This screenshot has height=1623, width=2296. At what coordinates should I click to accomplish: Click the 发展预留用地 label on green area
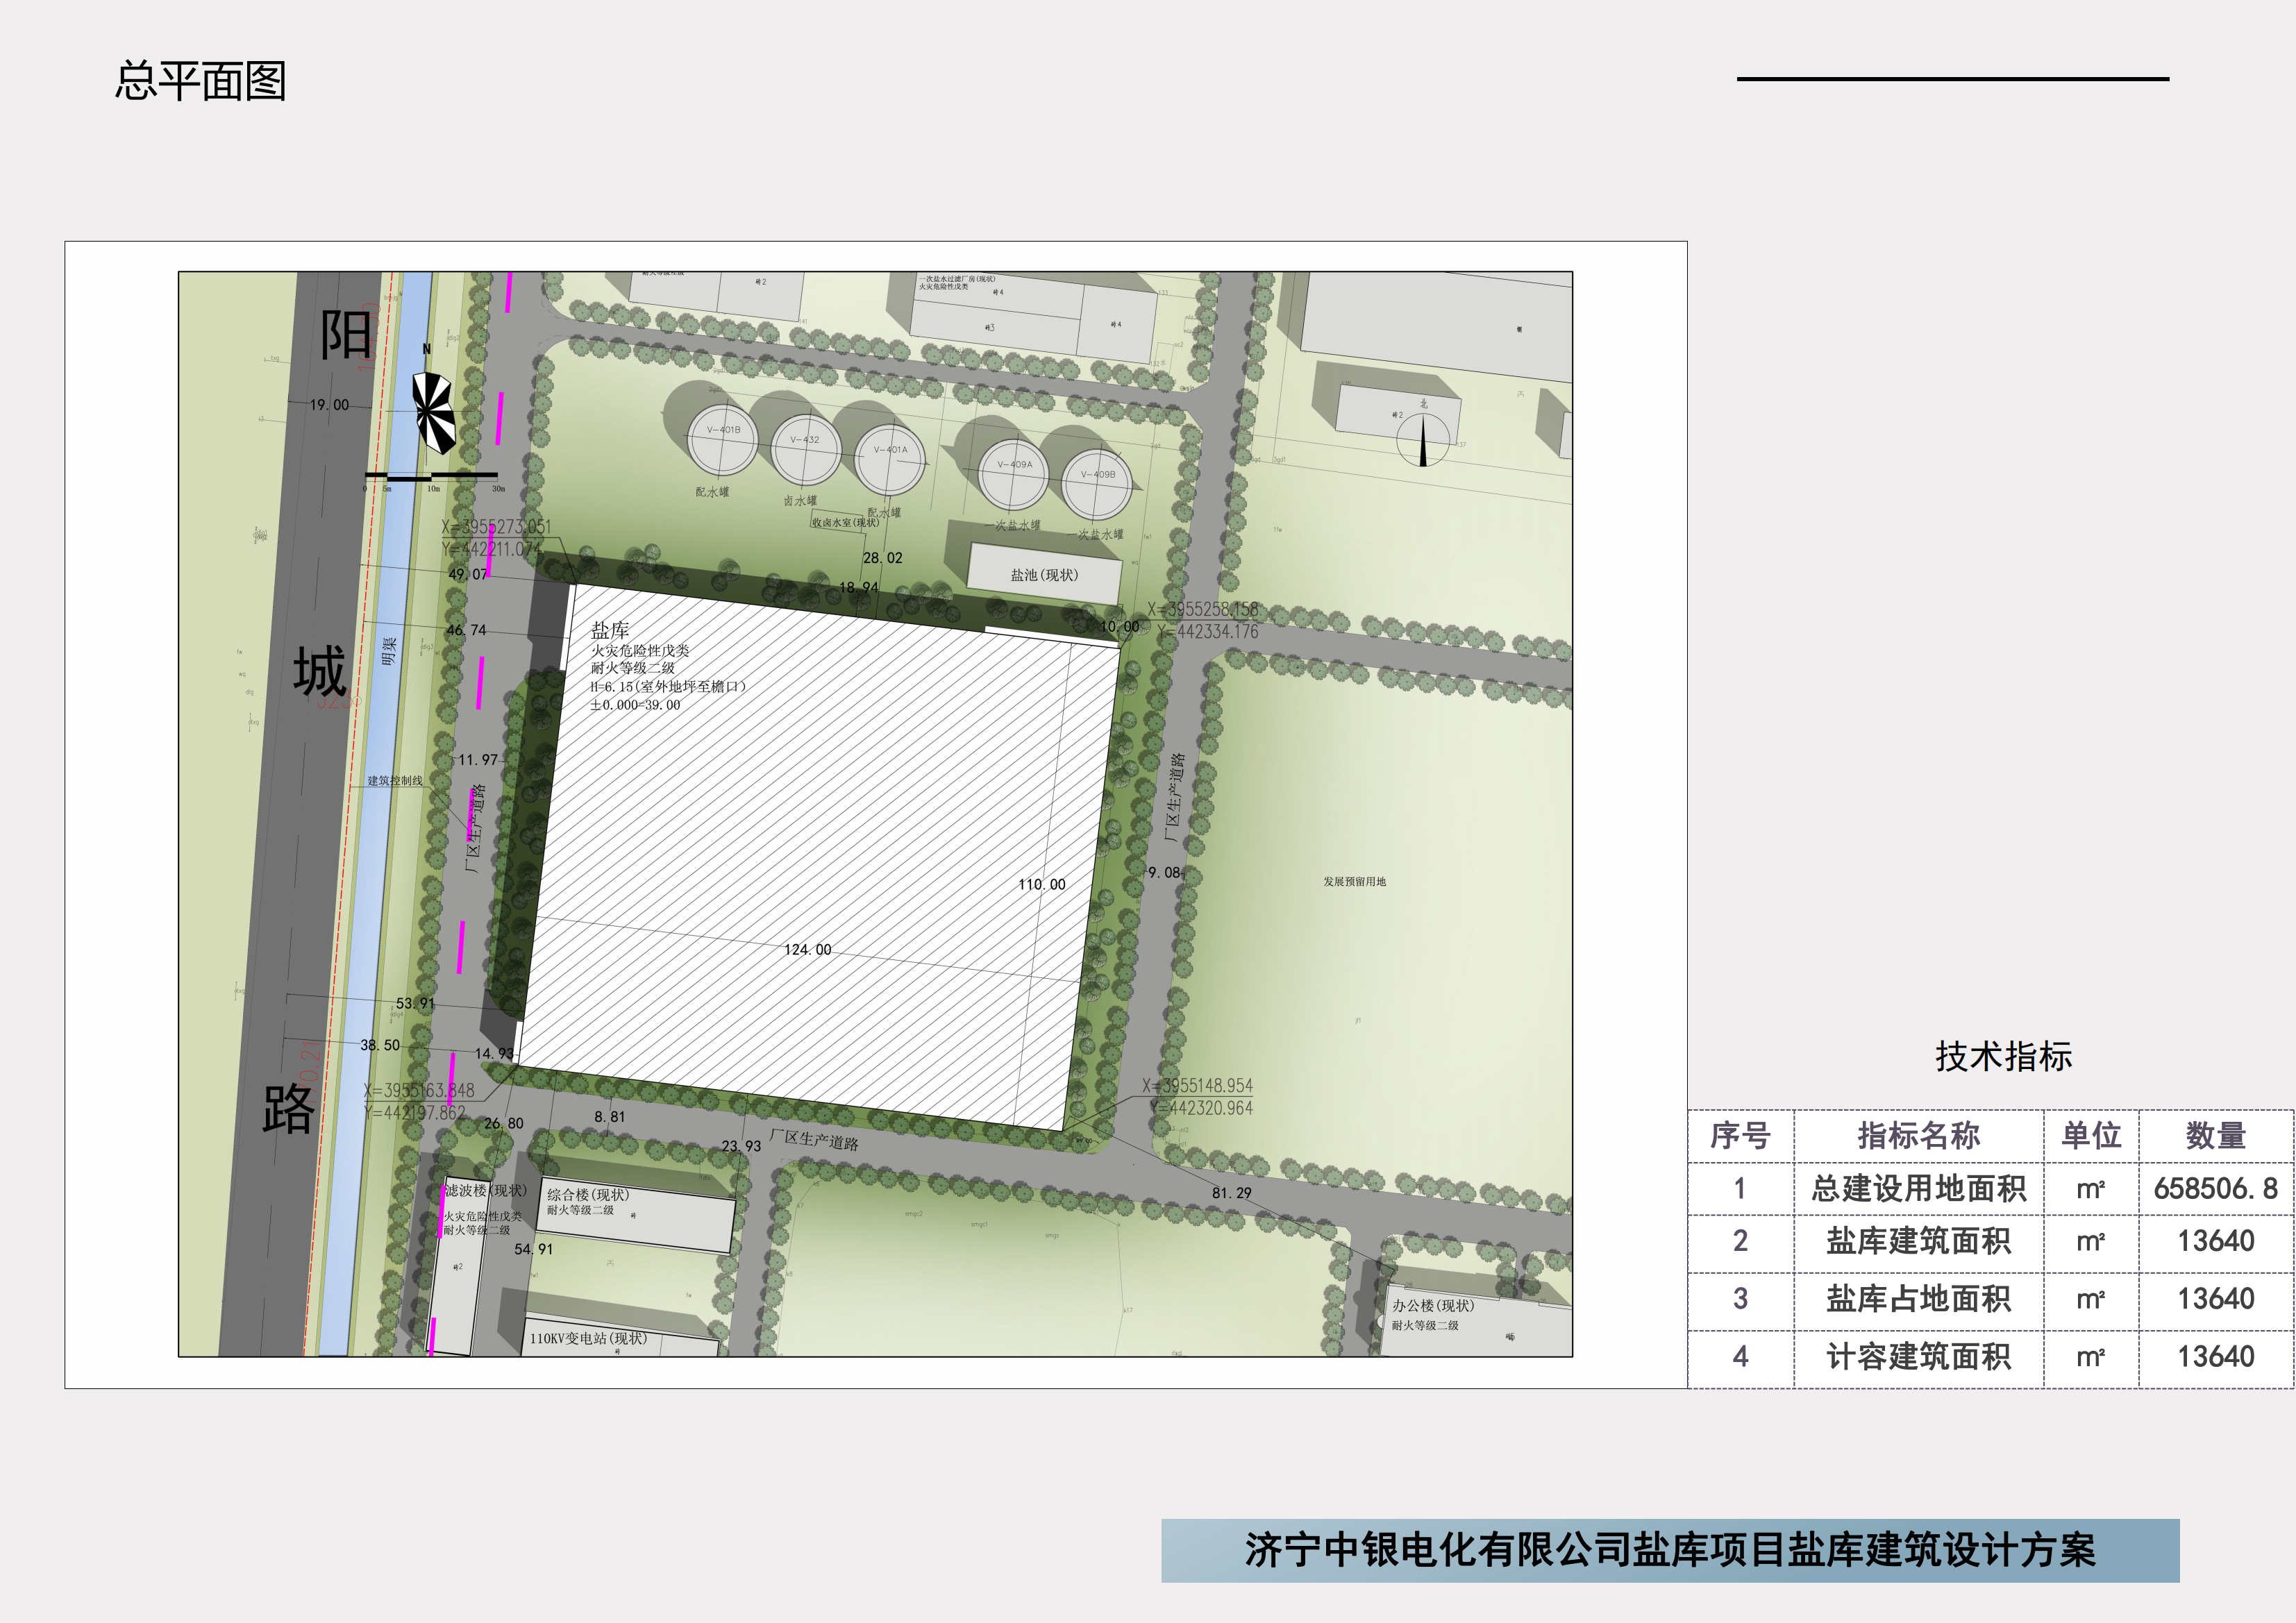click(x=1354, y=882)
